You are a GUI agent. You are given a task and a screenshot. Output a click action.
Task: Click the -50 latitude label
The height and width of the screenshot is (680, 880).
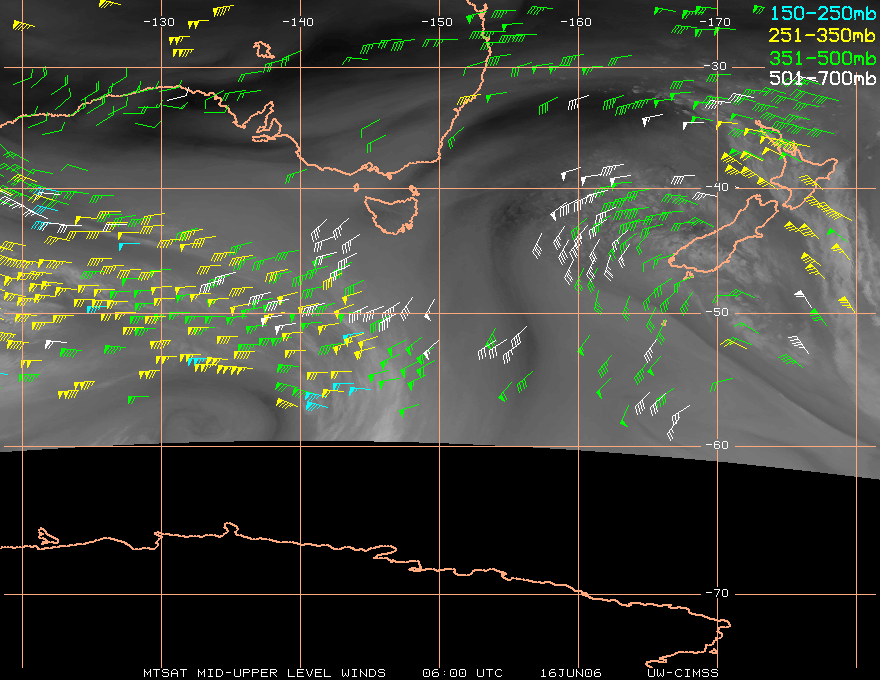pos(717,312)
